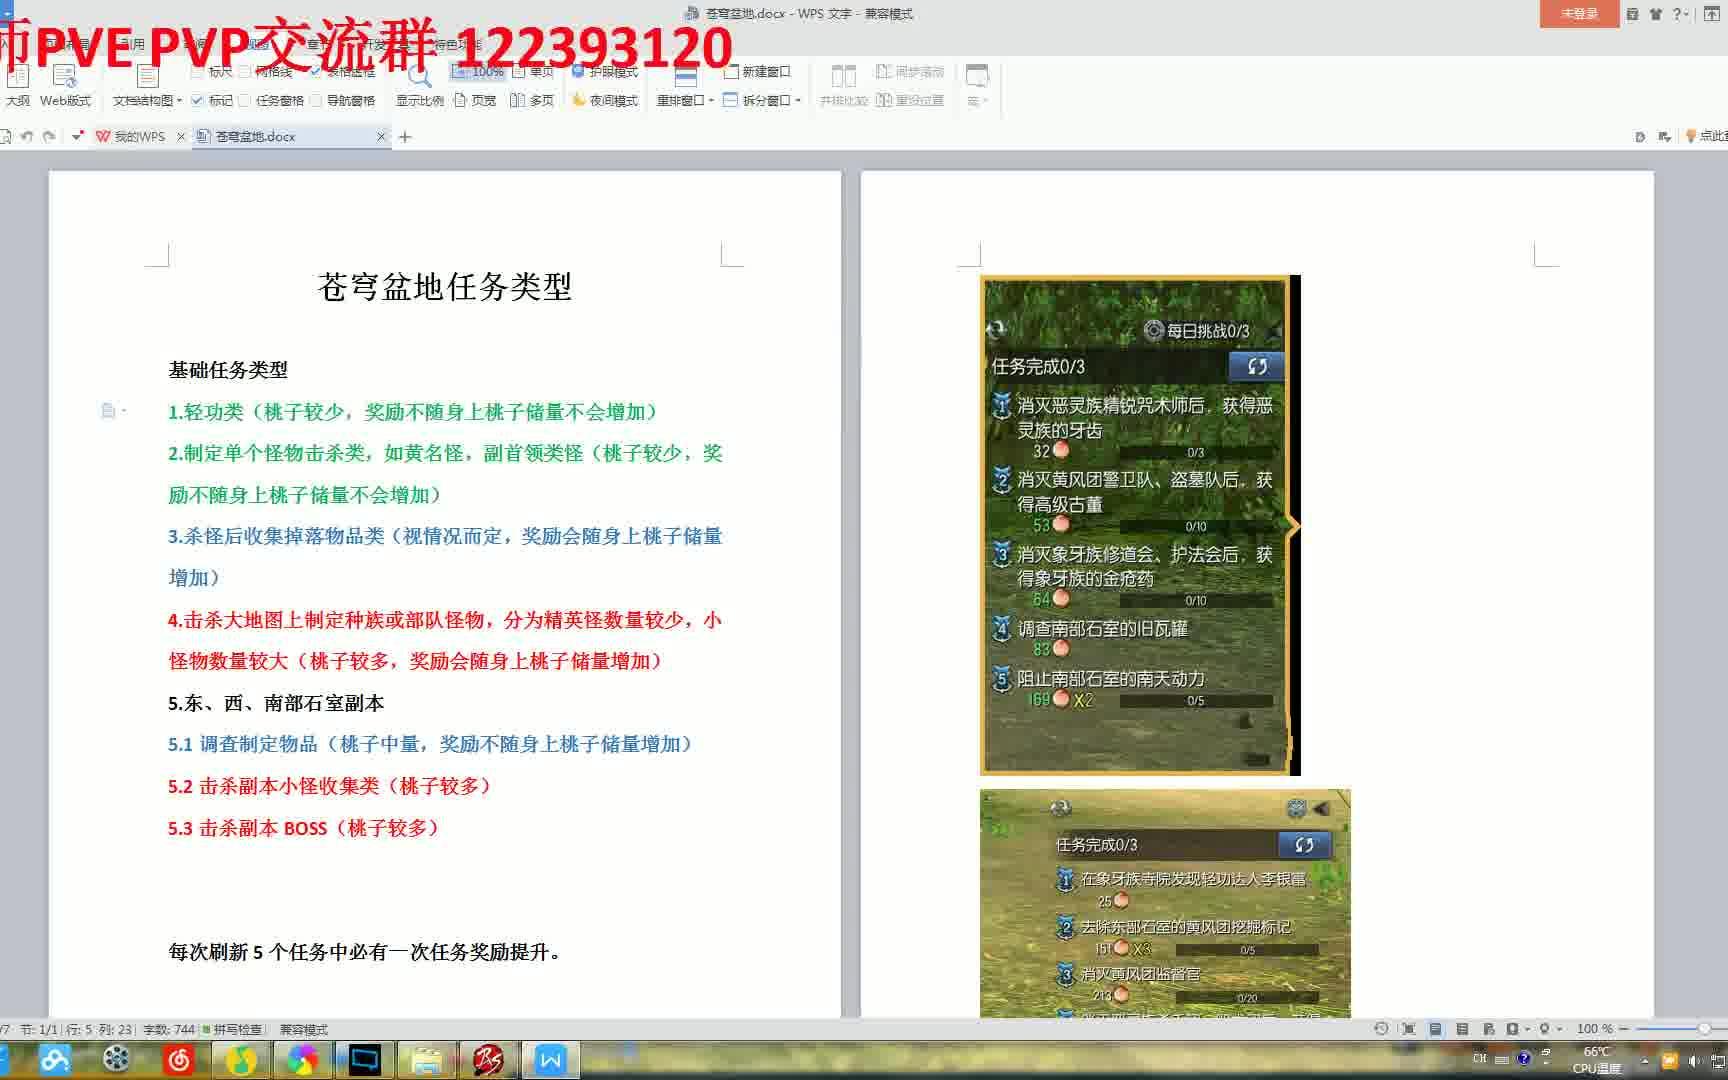
Task: Click the 字数: 744 word count
Action: point(169,1029)
